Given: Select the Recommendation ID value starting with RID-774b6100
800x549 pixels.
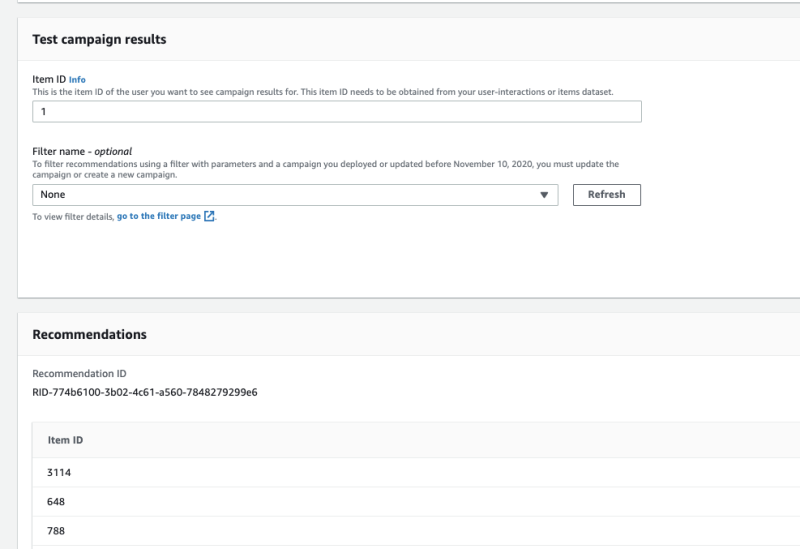Looking at the screenshot, I should click(x=145, y=392).
